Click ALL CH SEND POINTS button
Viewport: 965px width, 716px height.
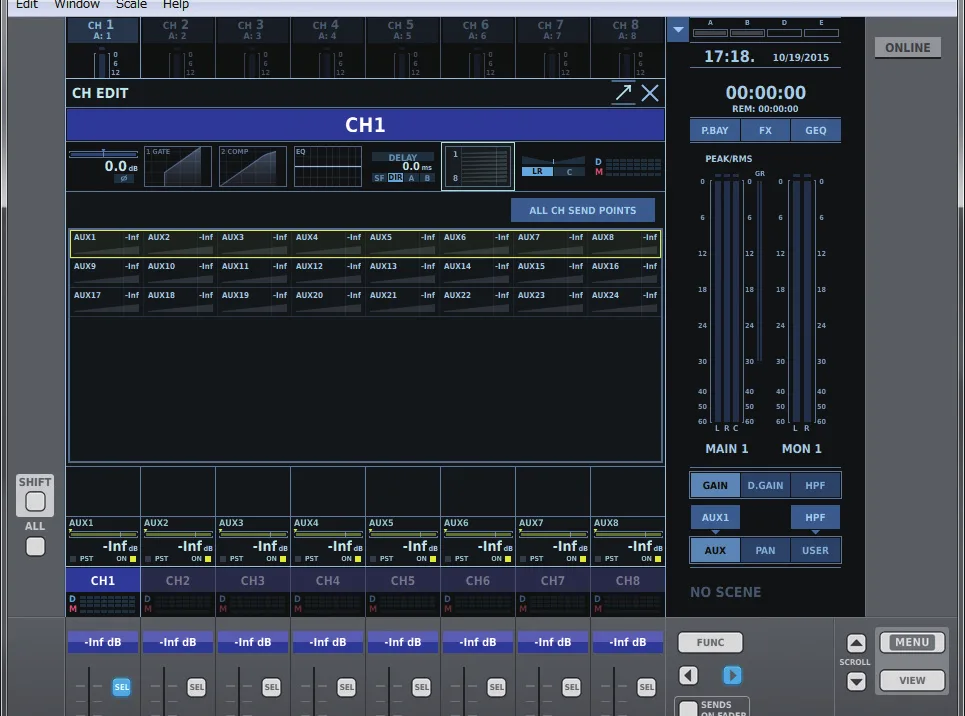tap(582, 211)
